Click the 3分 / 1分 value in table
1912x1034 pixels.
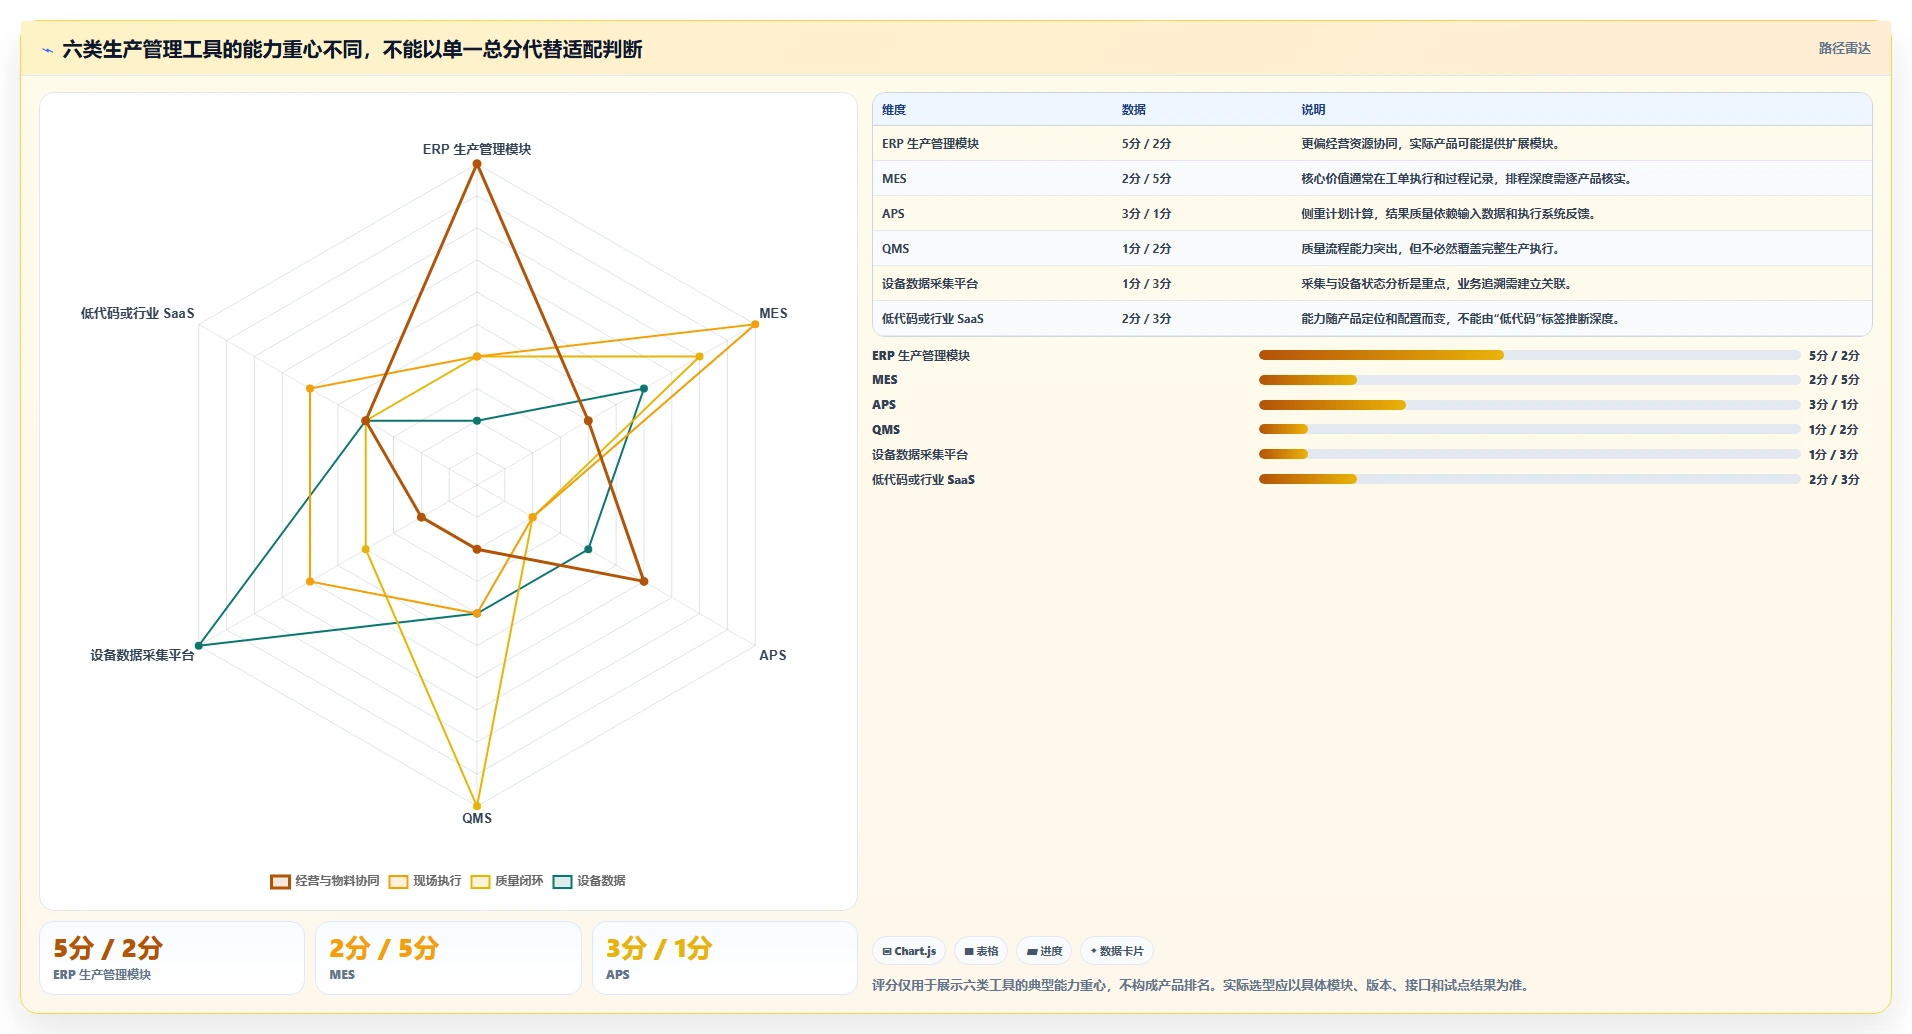click(1146, 214)
